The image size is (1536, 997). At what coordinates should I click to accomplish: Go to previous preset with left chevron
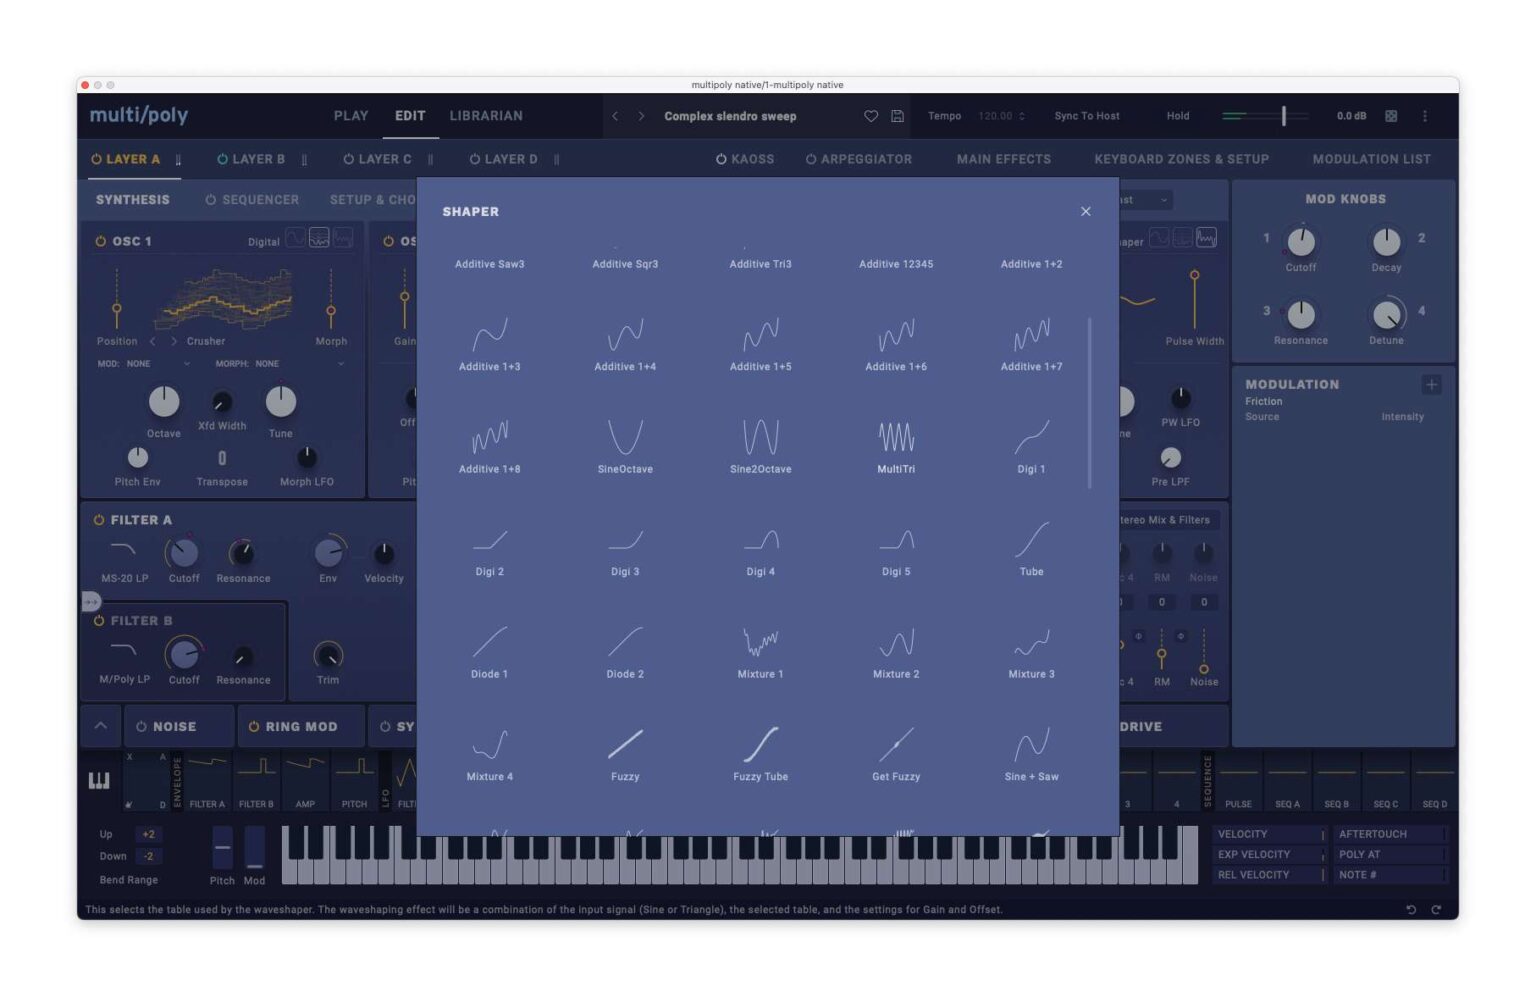coord(615,116)
